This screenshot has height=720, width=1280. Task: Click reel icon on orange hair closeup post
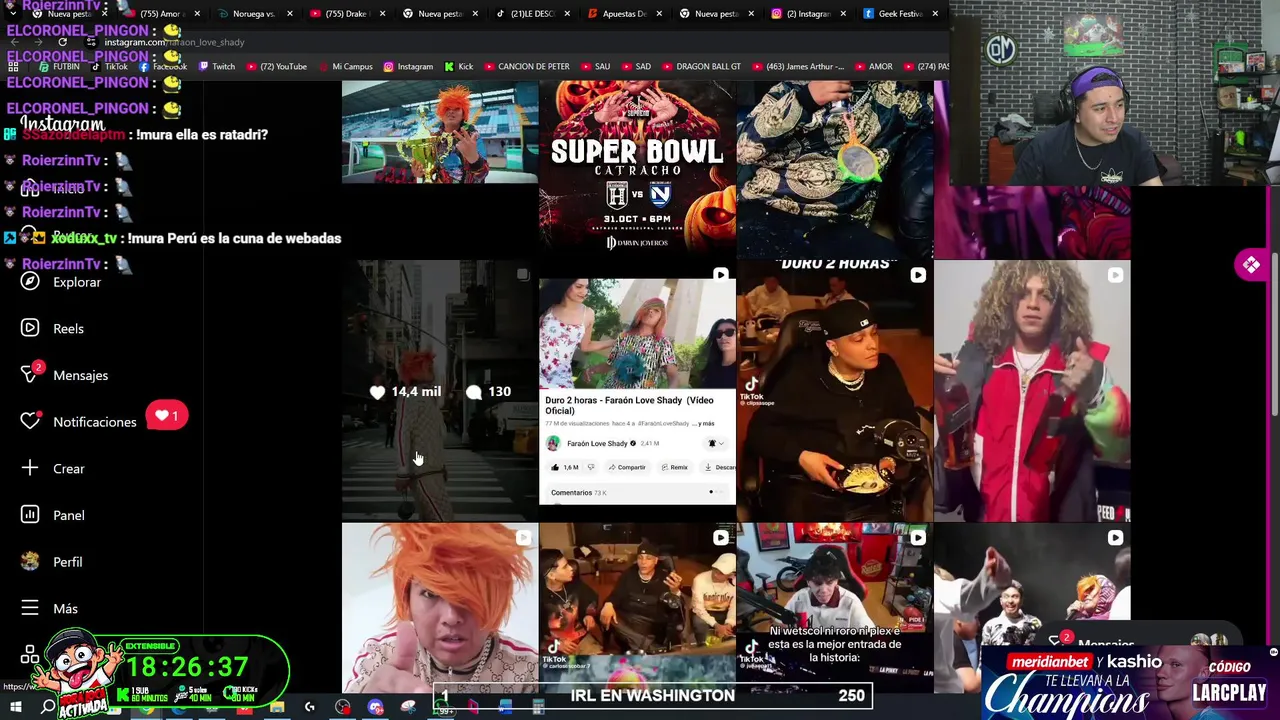tap(522, 538)
